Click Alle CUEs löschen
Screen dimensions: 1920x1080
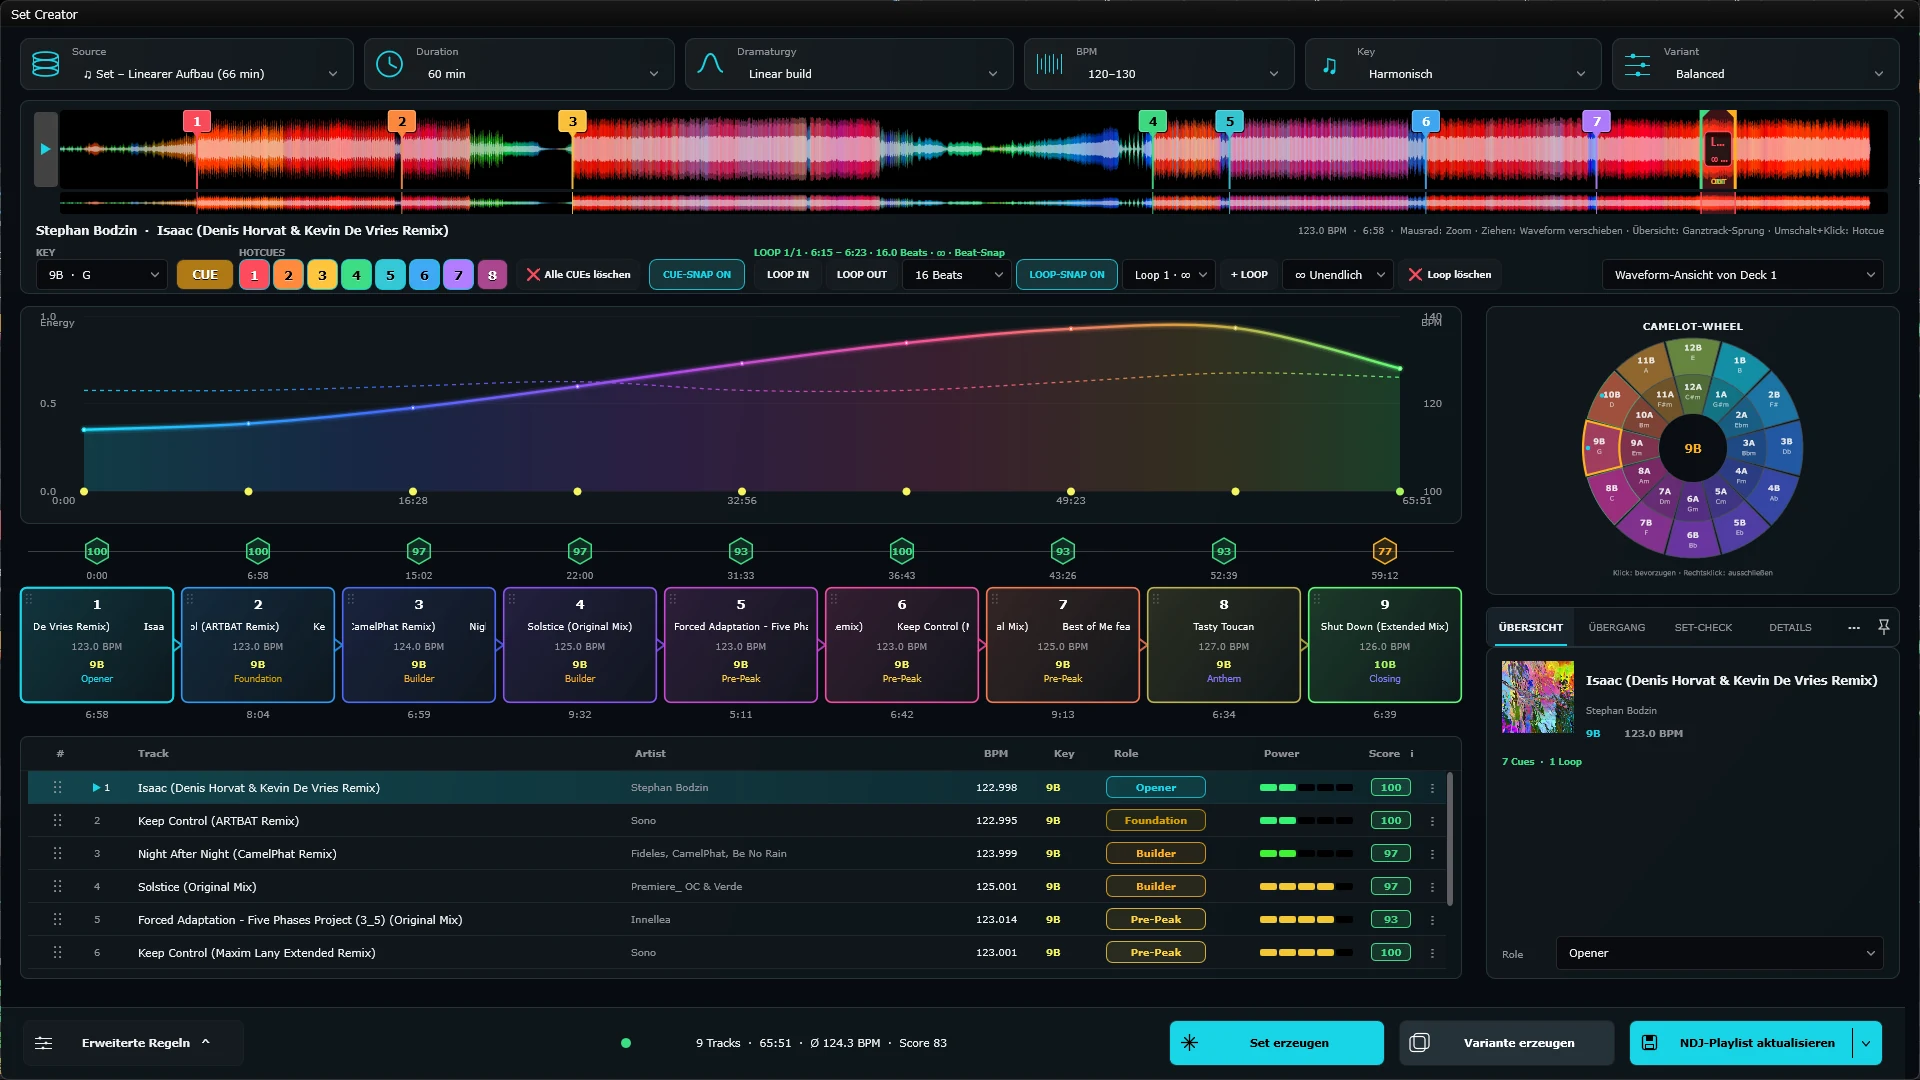click(x=578, y=275)
